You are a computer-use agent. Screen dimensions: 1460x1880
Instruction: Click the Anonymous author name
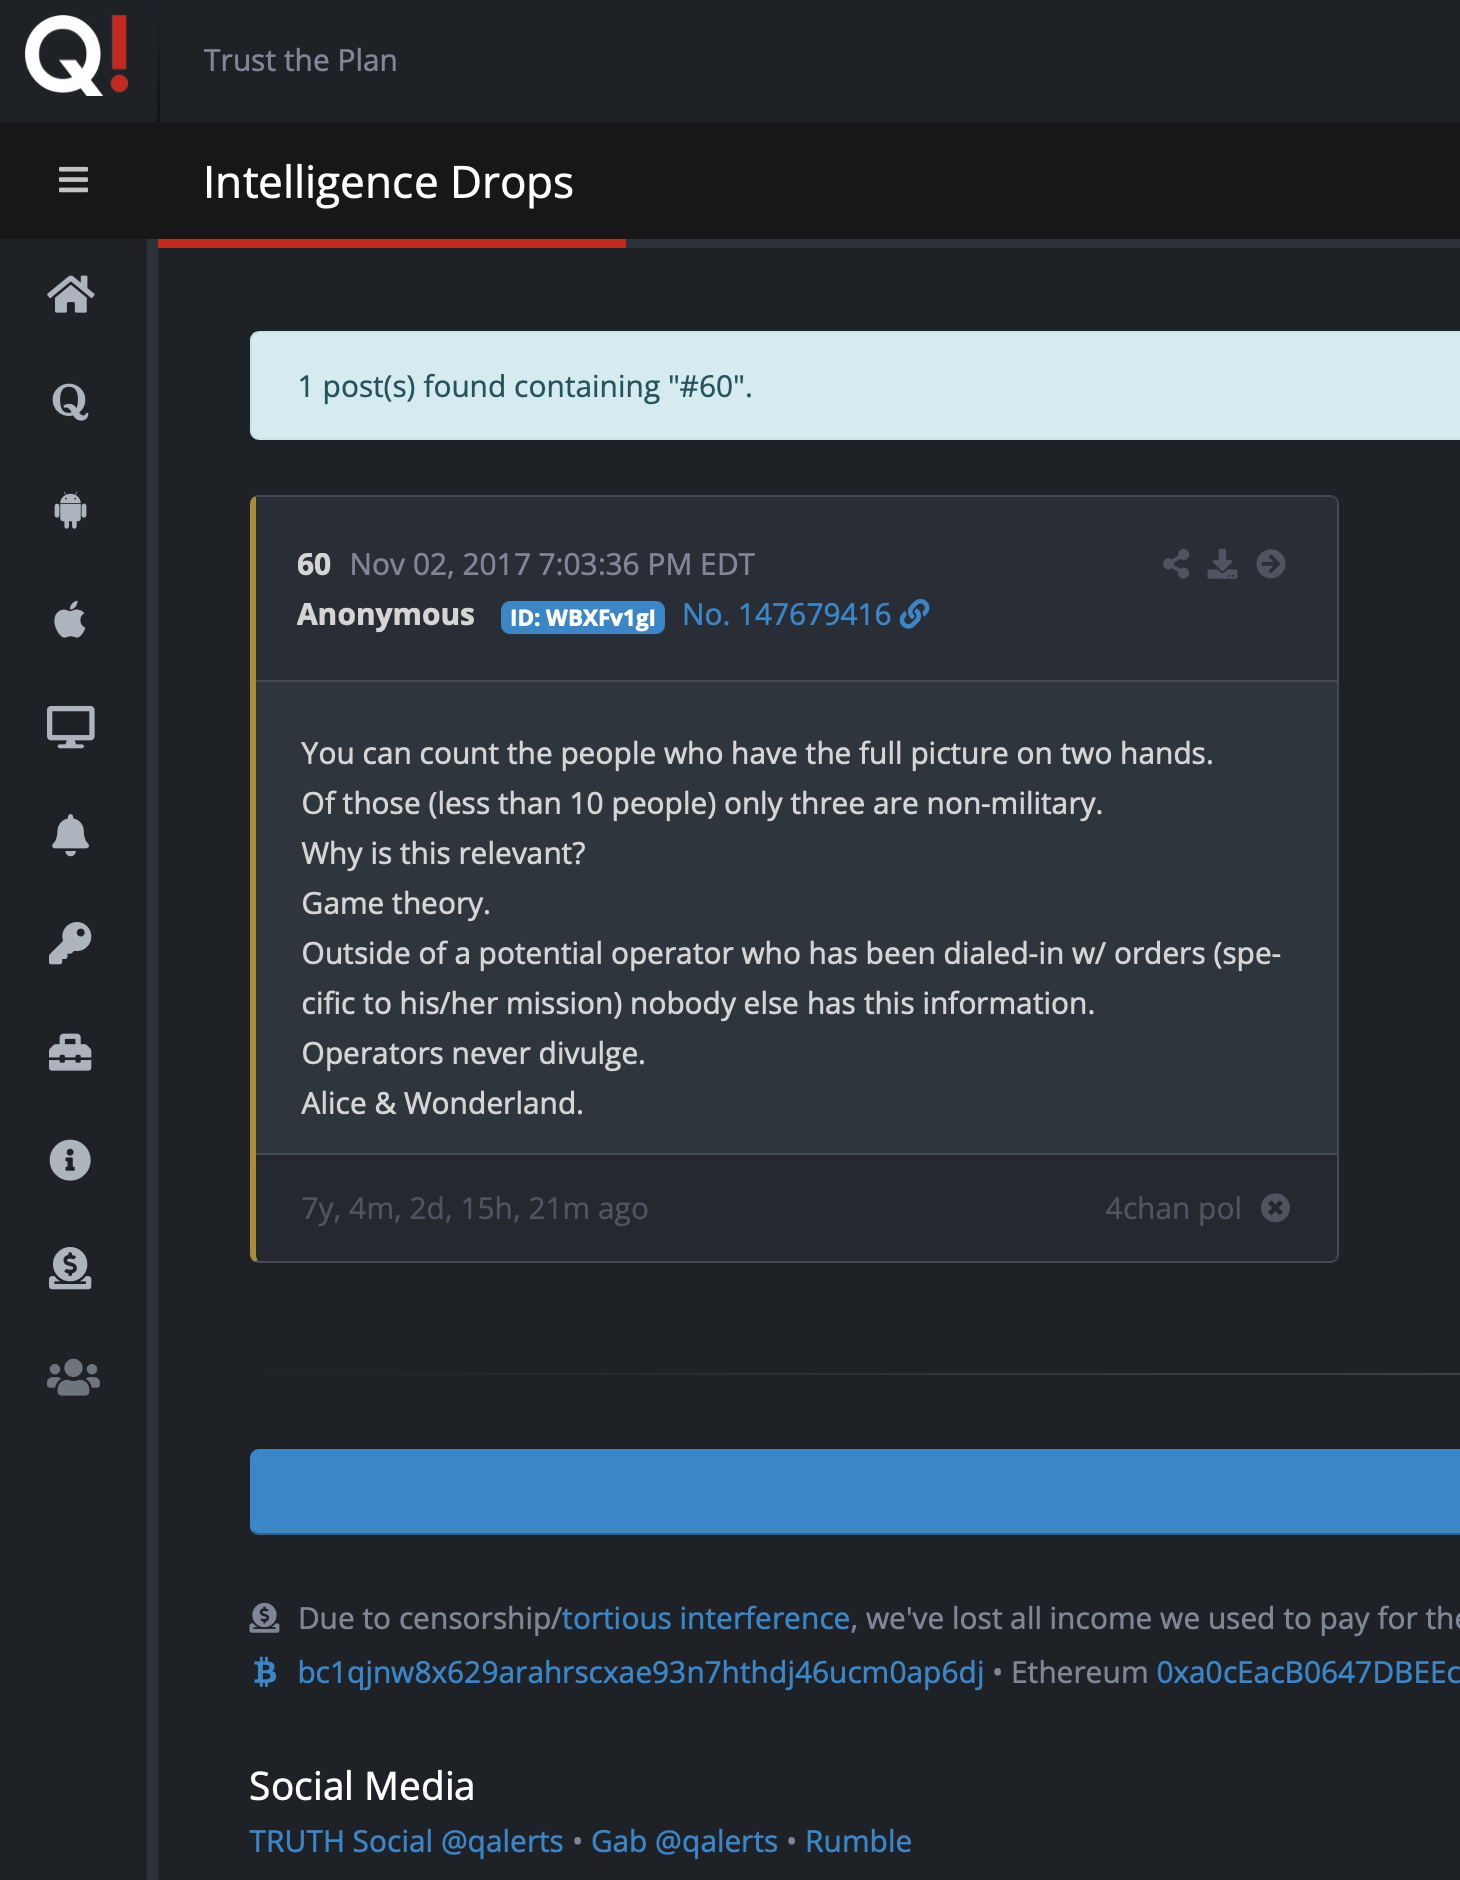click(386, 614)
